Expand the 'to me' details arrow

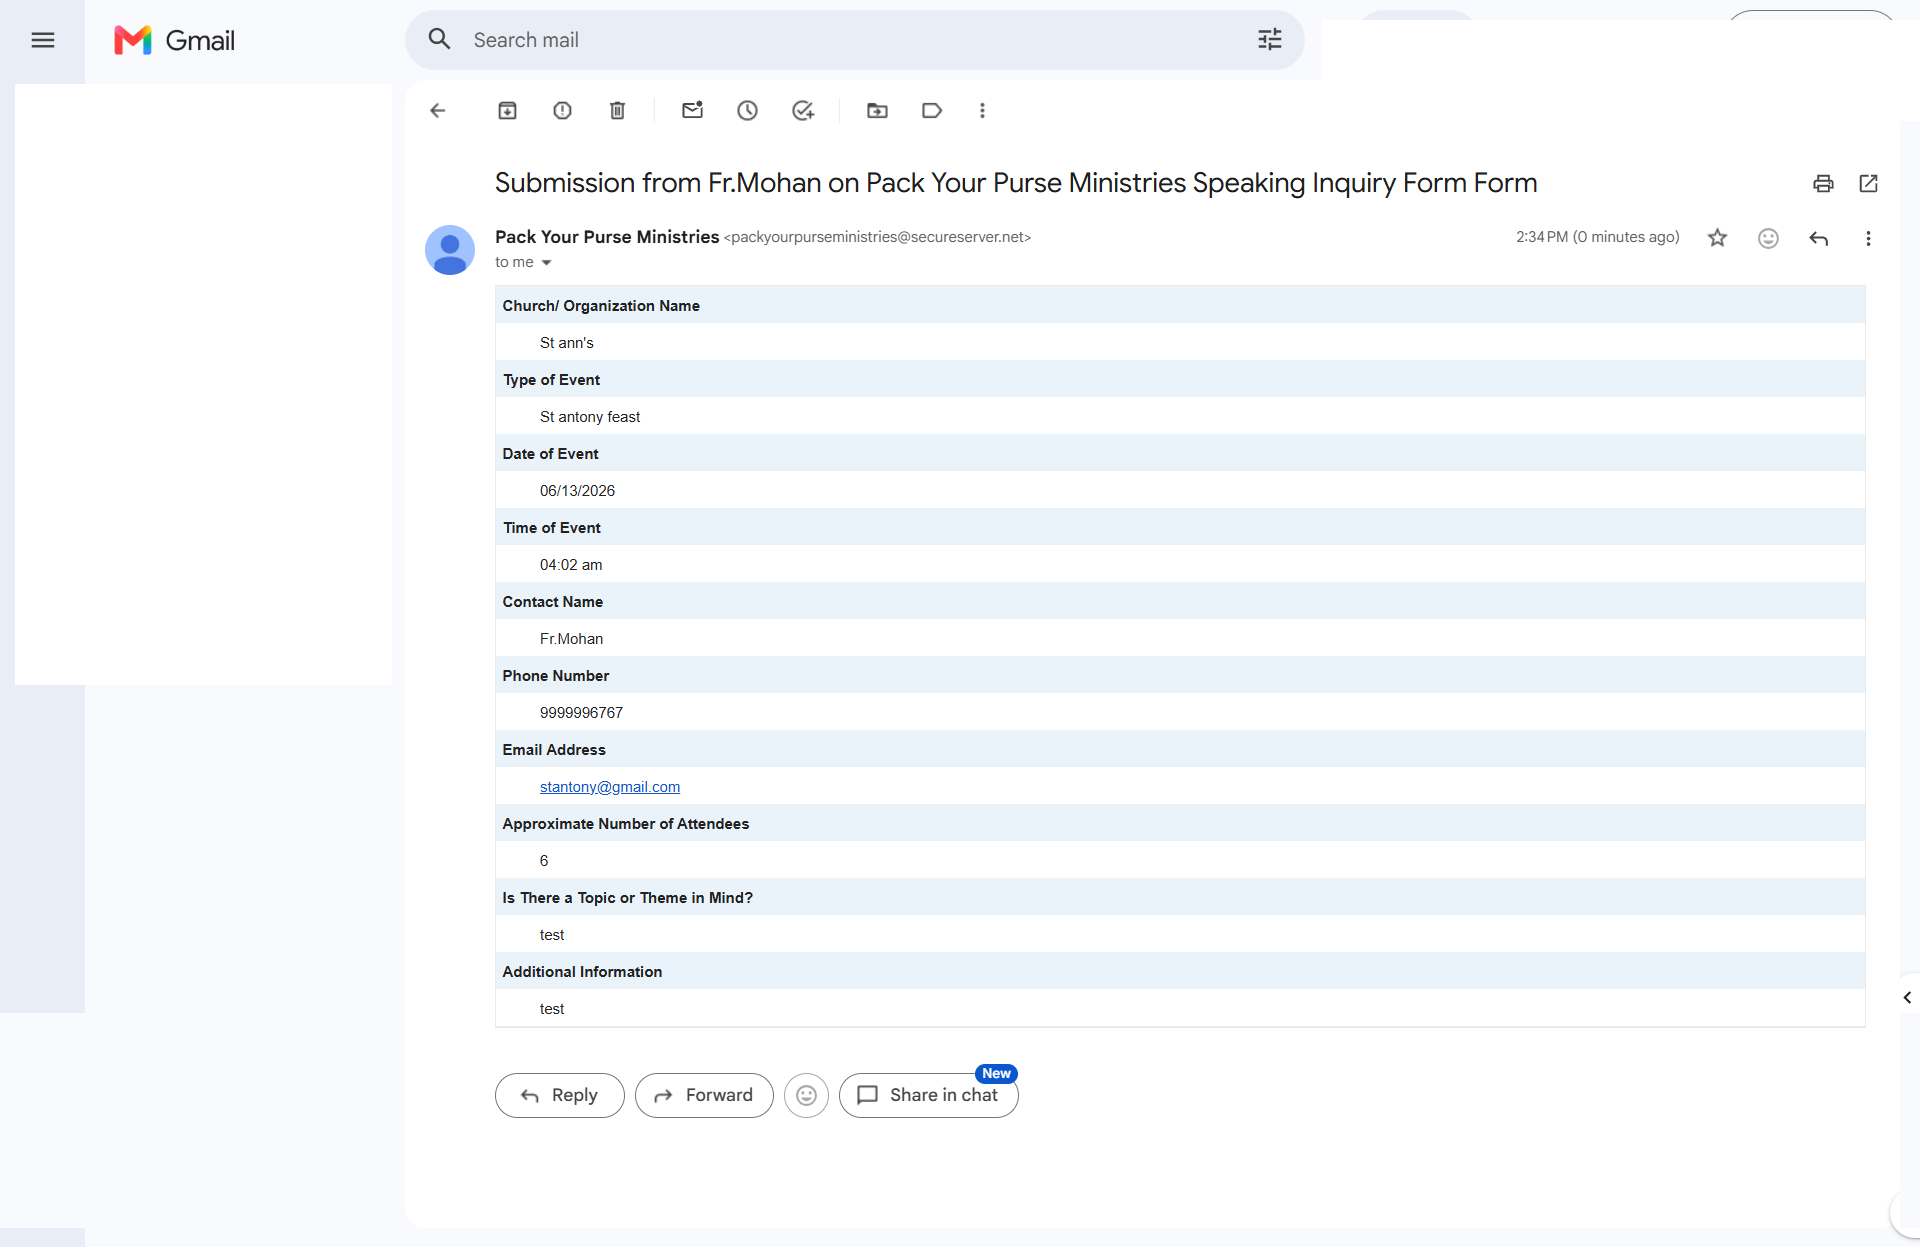click(x=546, y=263)
